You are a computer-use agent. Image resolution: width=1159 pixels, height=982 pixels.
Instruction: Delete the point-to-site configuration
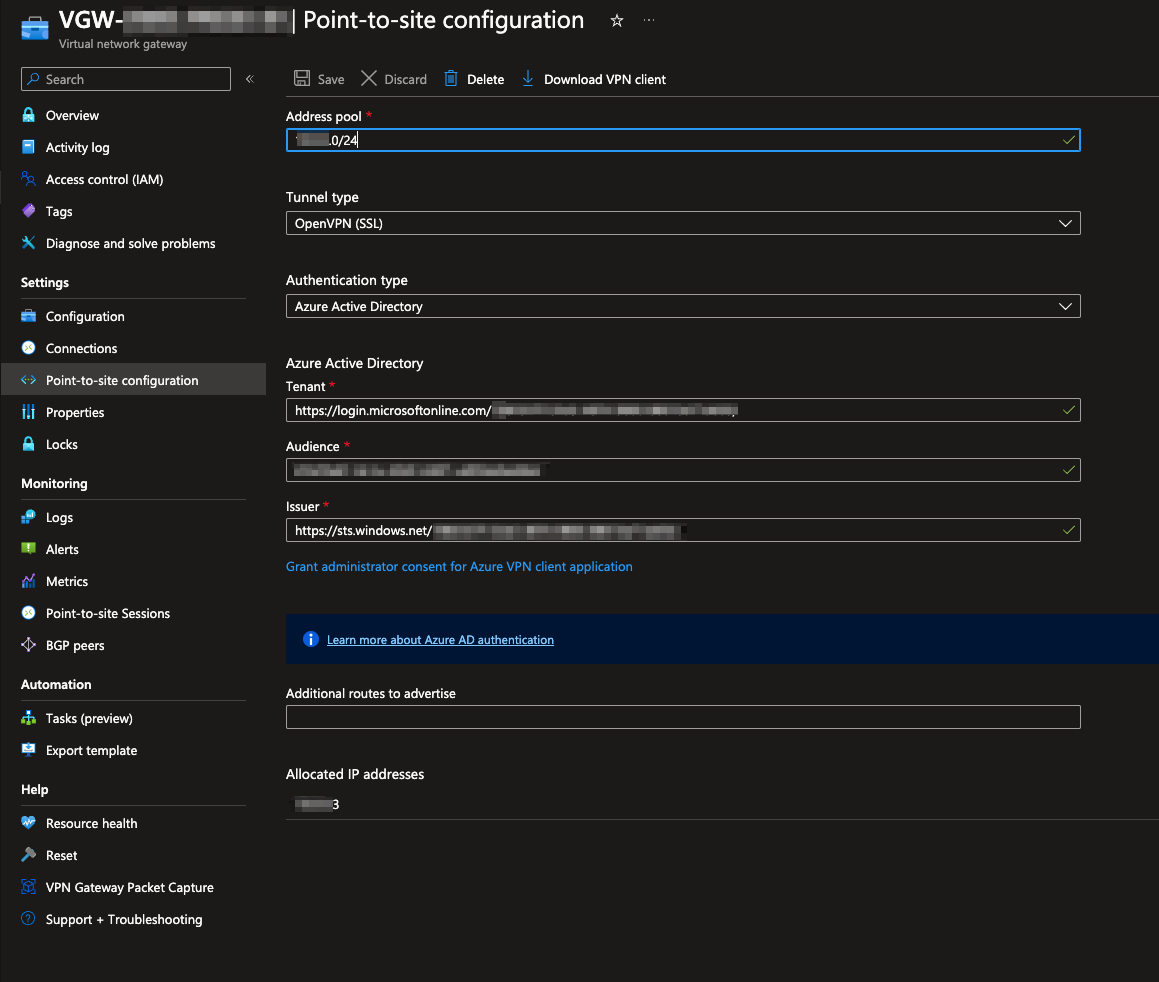point(474,79)
